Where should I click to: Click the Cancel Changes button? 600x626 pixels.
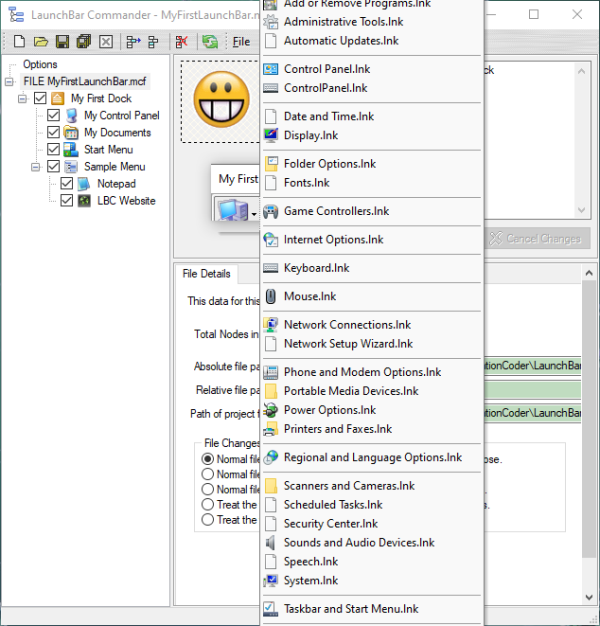pyautogui.click(x=537, y=239)
